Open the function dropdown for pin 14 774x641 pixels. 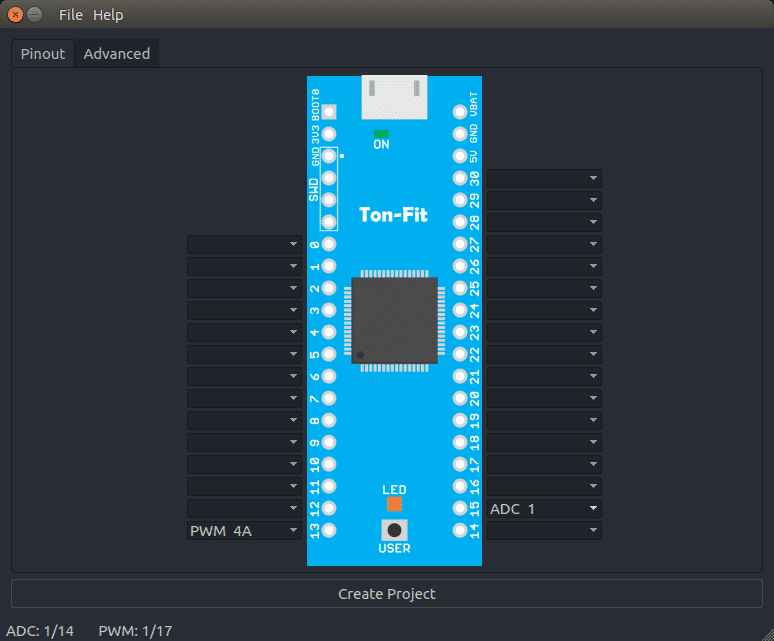coord(544,531)
